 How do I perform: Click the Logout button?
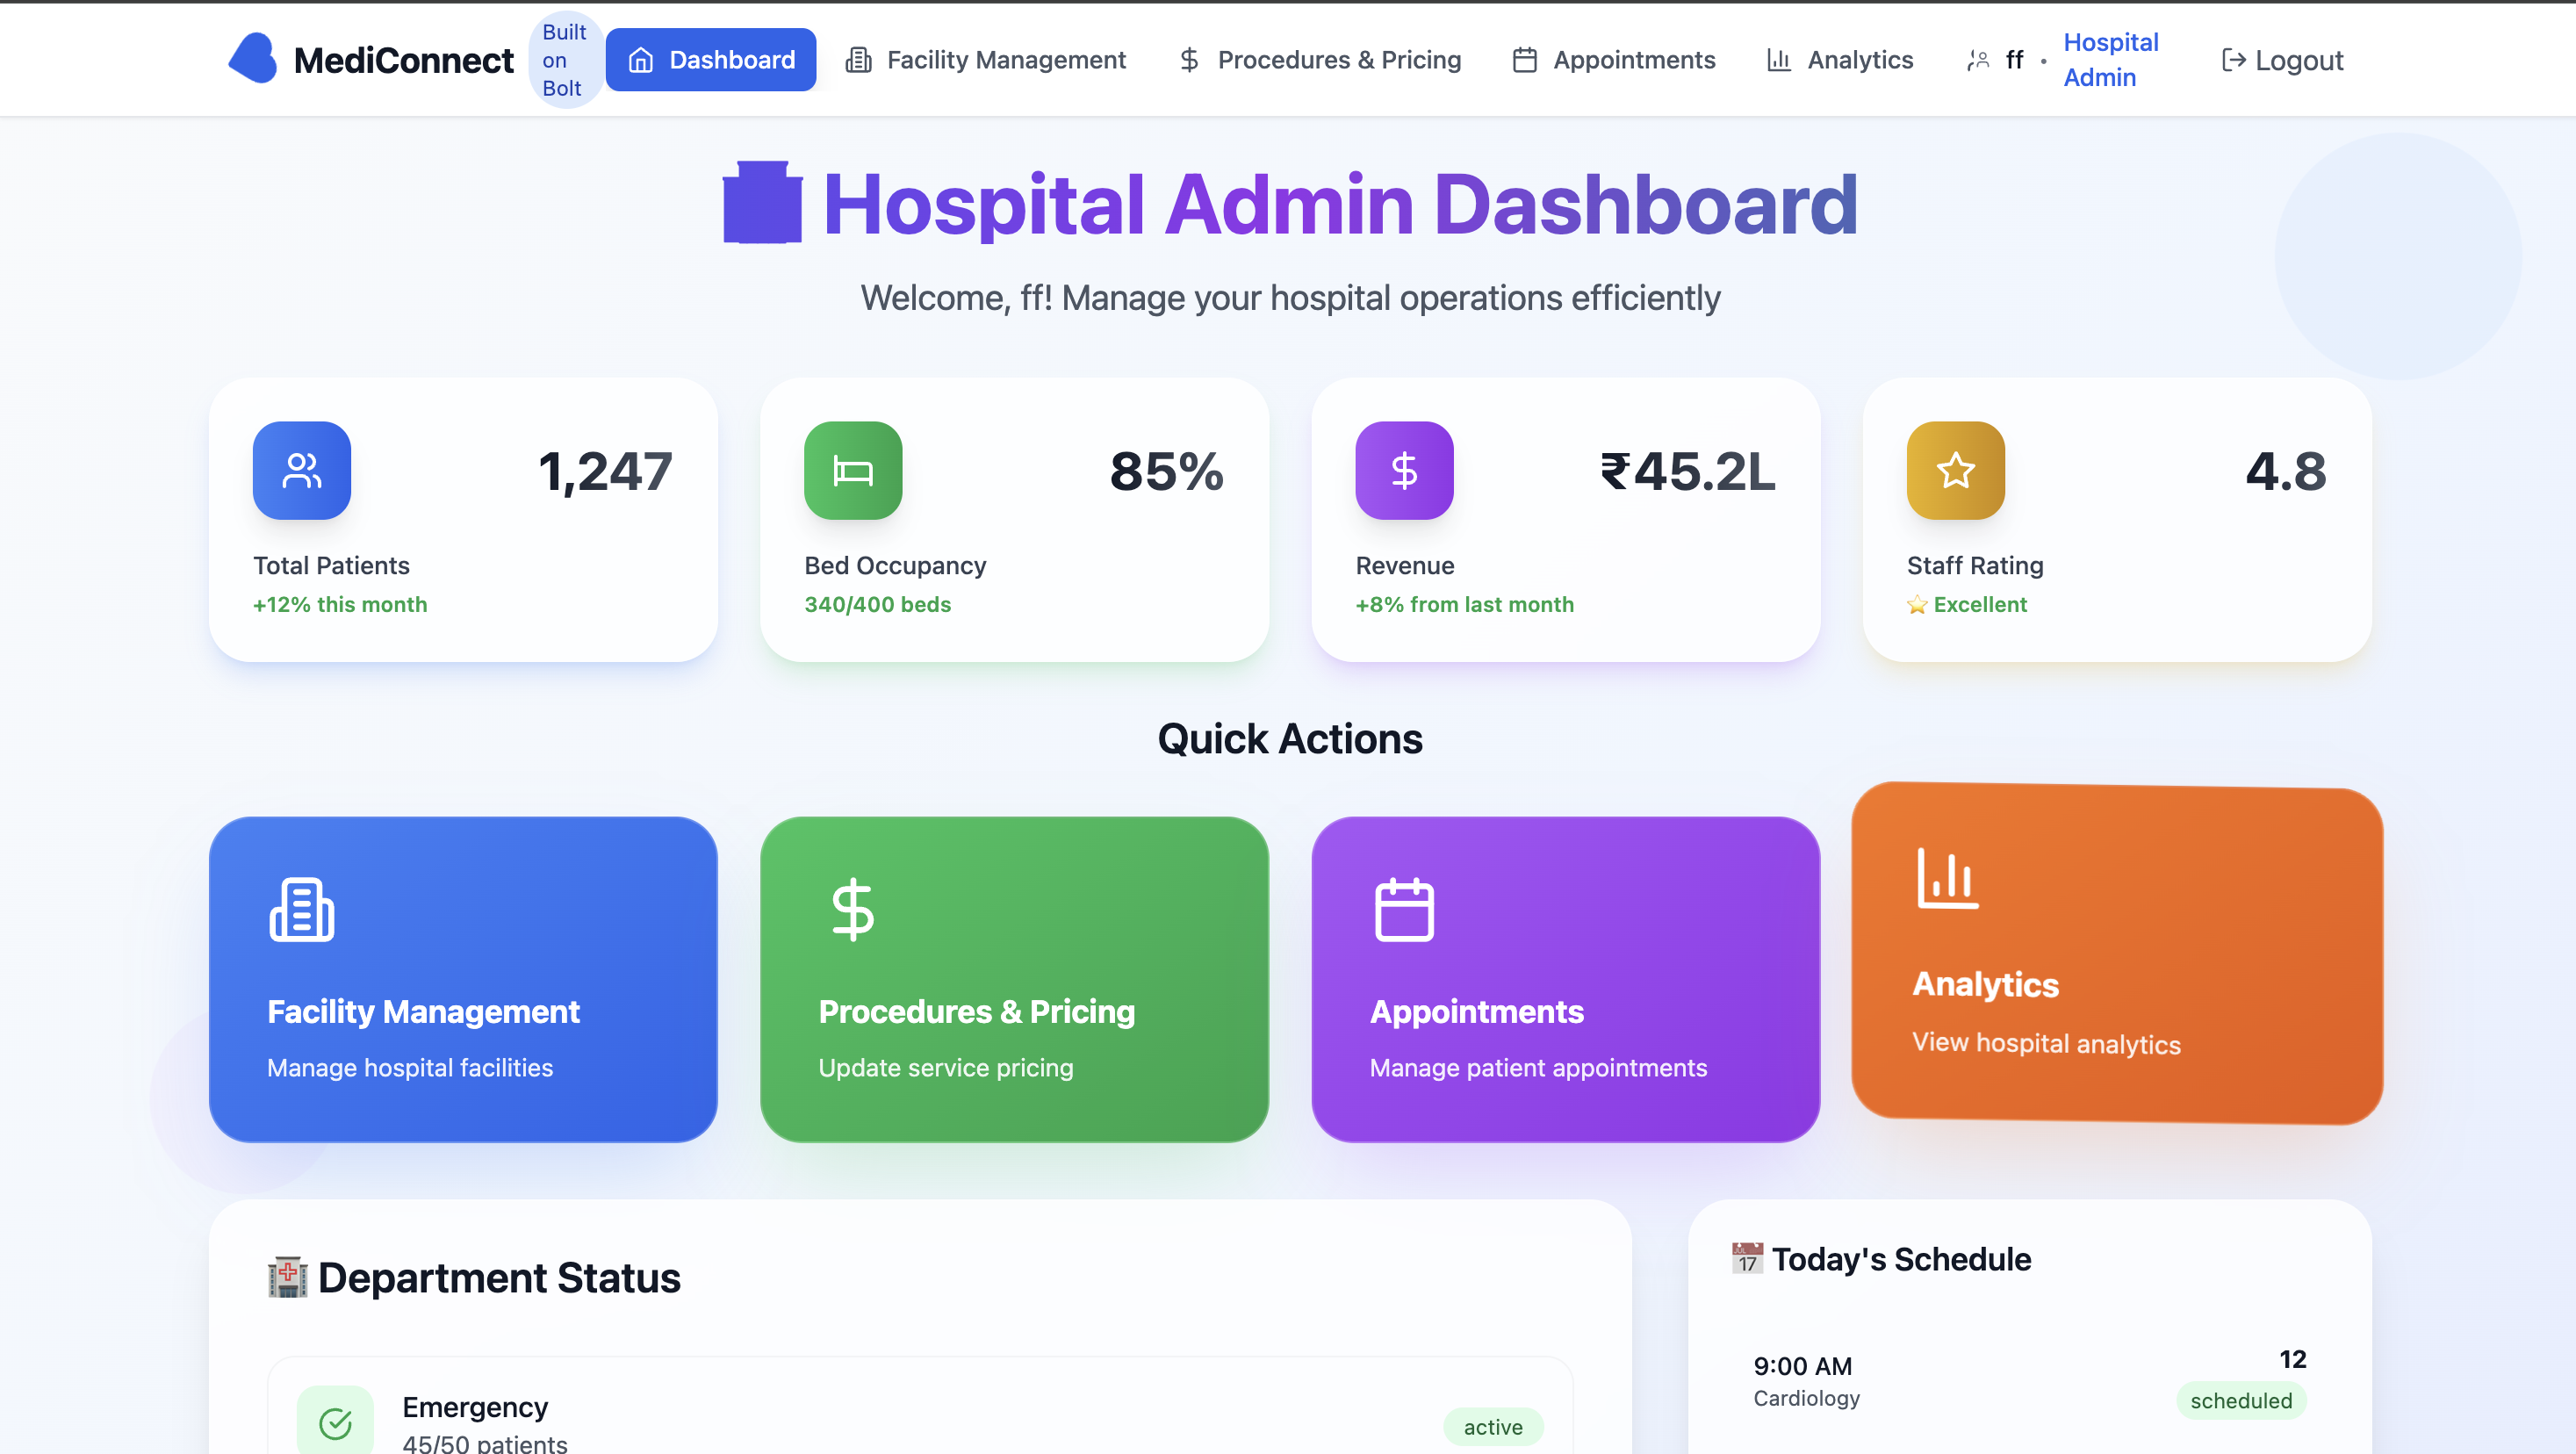(x=2281, y=60)
